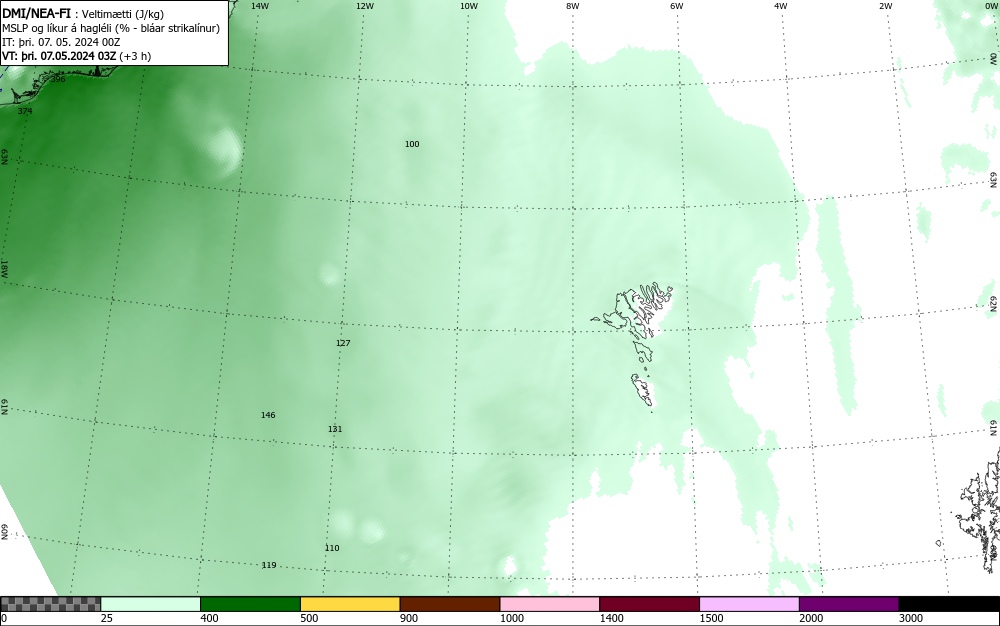Choose the light pink 1000–1400 legend swatch
The image size is (1000, 626).
(x=550, y=604)
